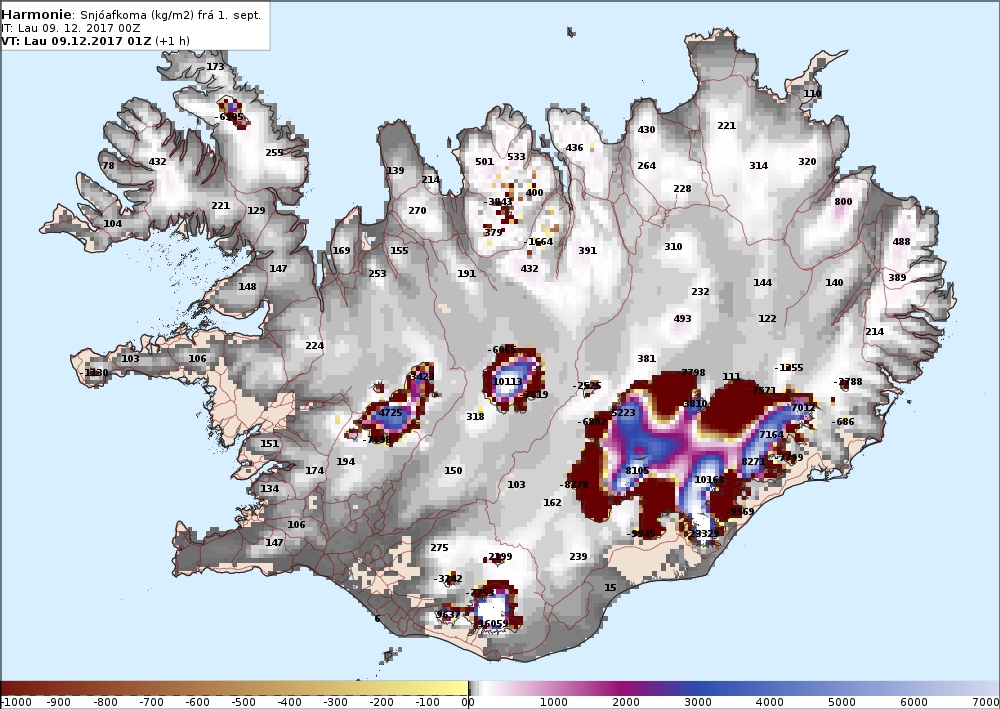1000x709 pixels.
Task: Click the map value 314
Action: [759, 165]
